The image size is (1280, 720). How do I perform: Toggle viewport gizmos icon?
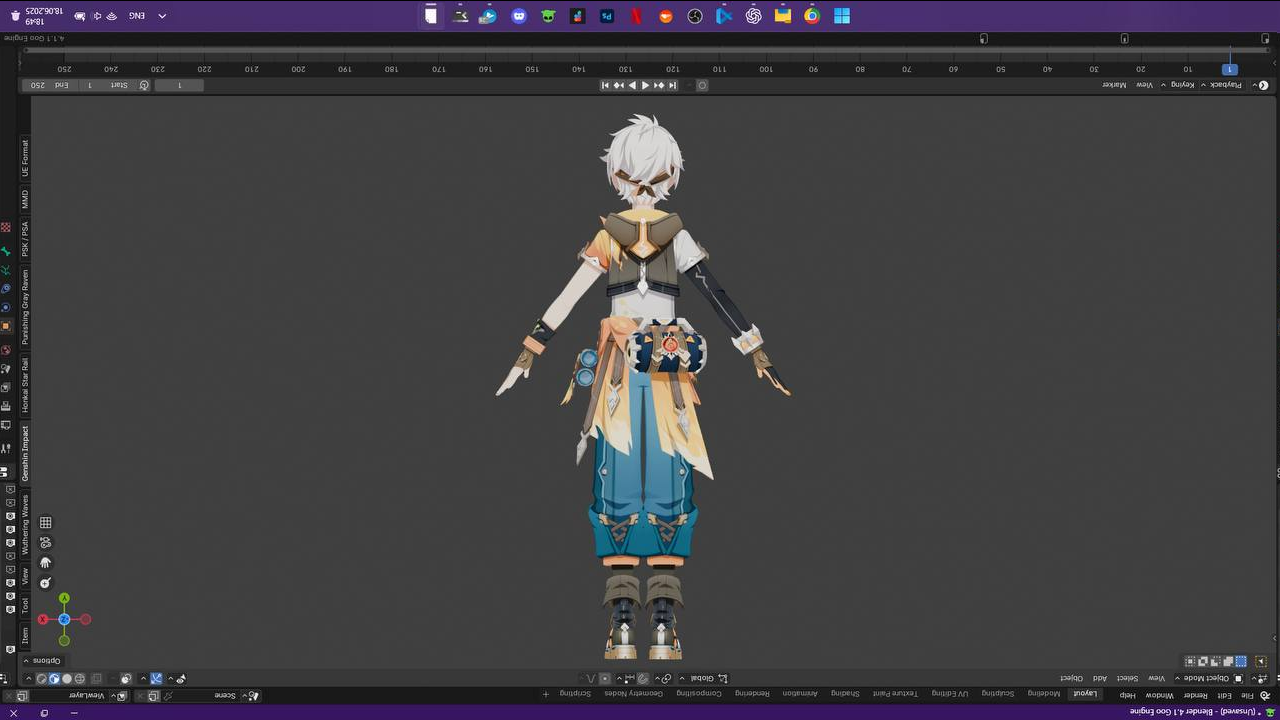tap(156, 679)
